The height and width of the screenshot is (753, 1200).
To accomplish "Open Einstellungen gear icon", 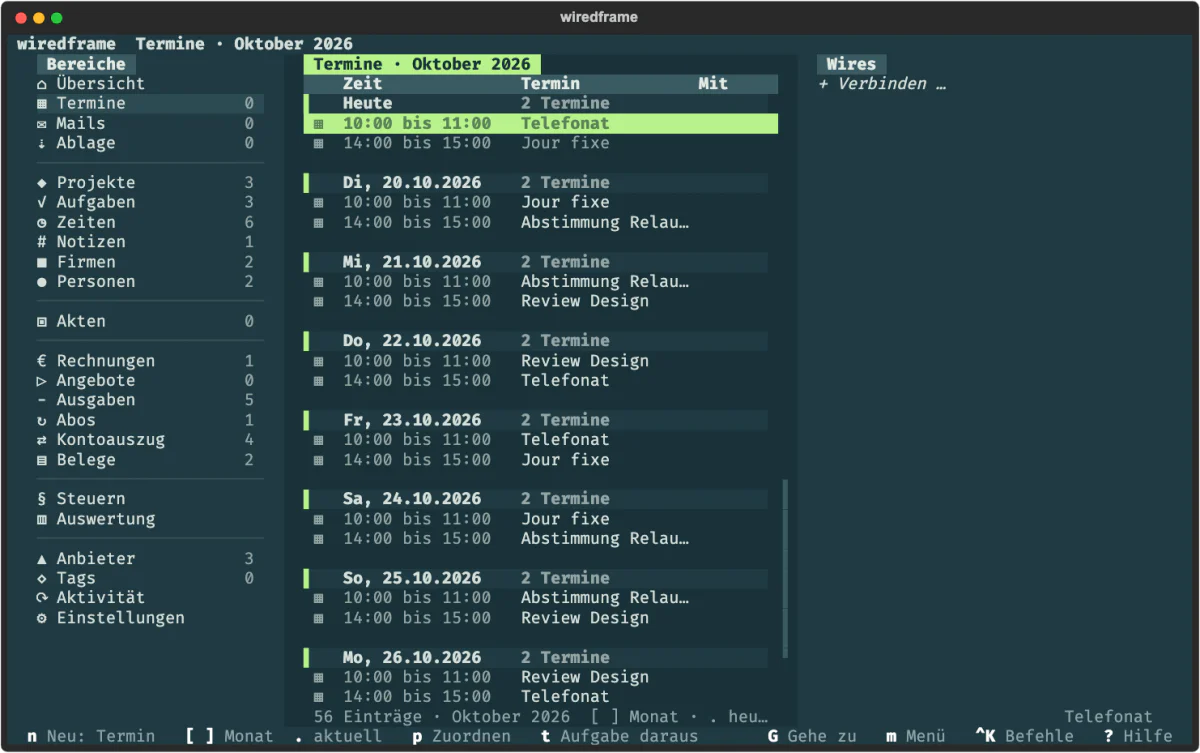I will [x=42, y=618].
